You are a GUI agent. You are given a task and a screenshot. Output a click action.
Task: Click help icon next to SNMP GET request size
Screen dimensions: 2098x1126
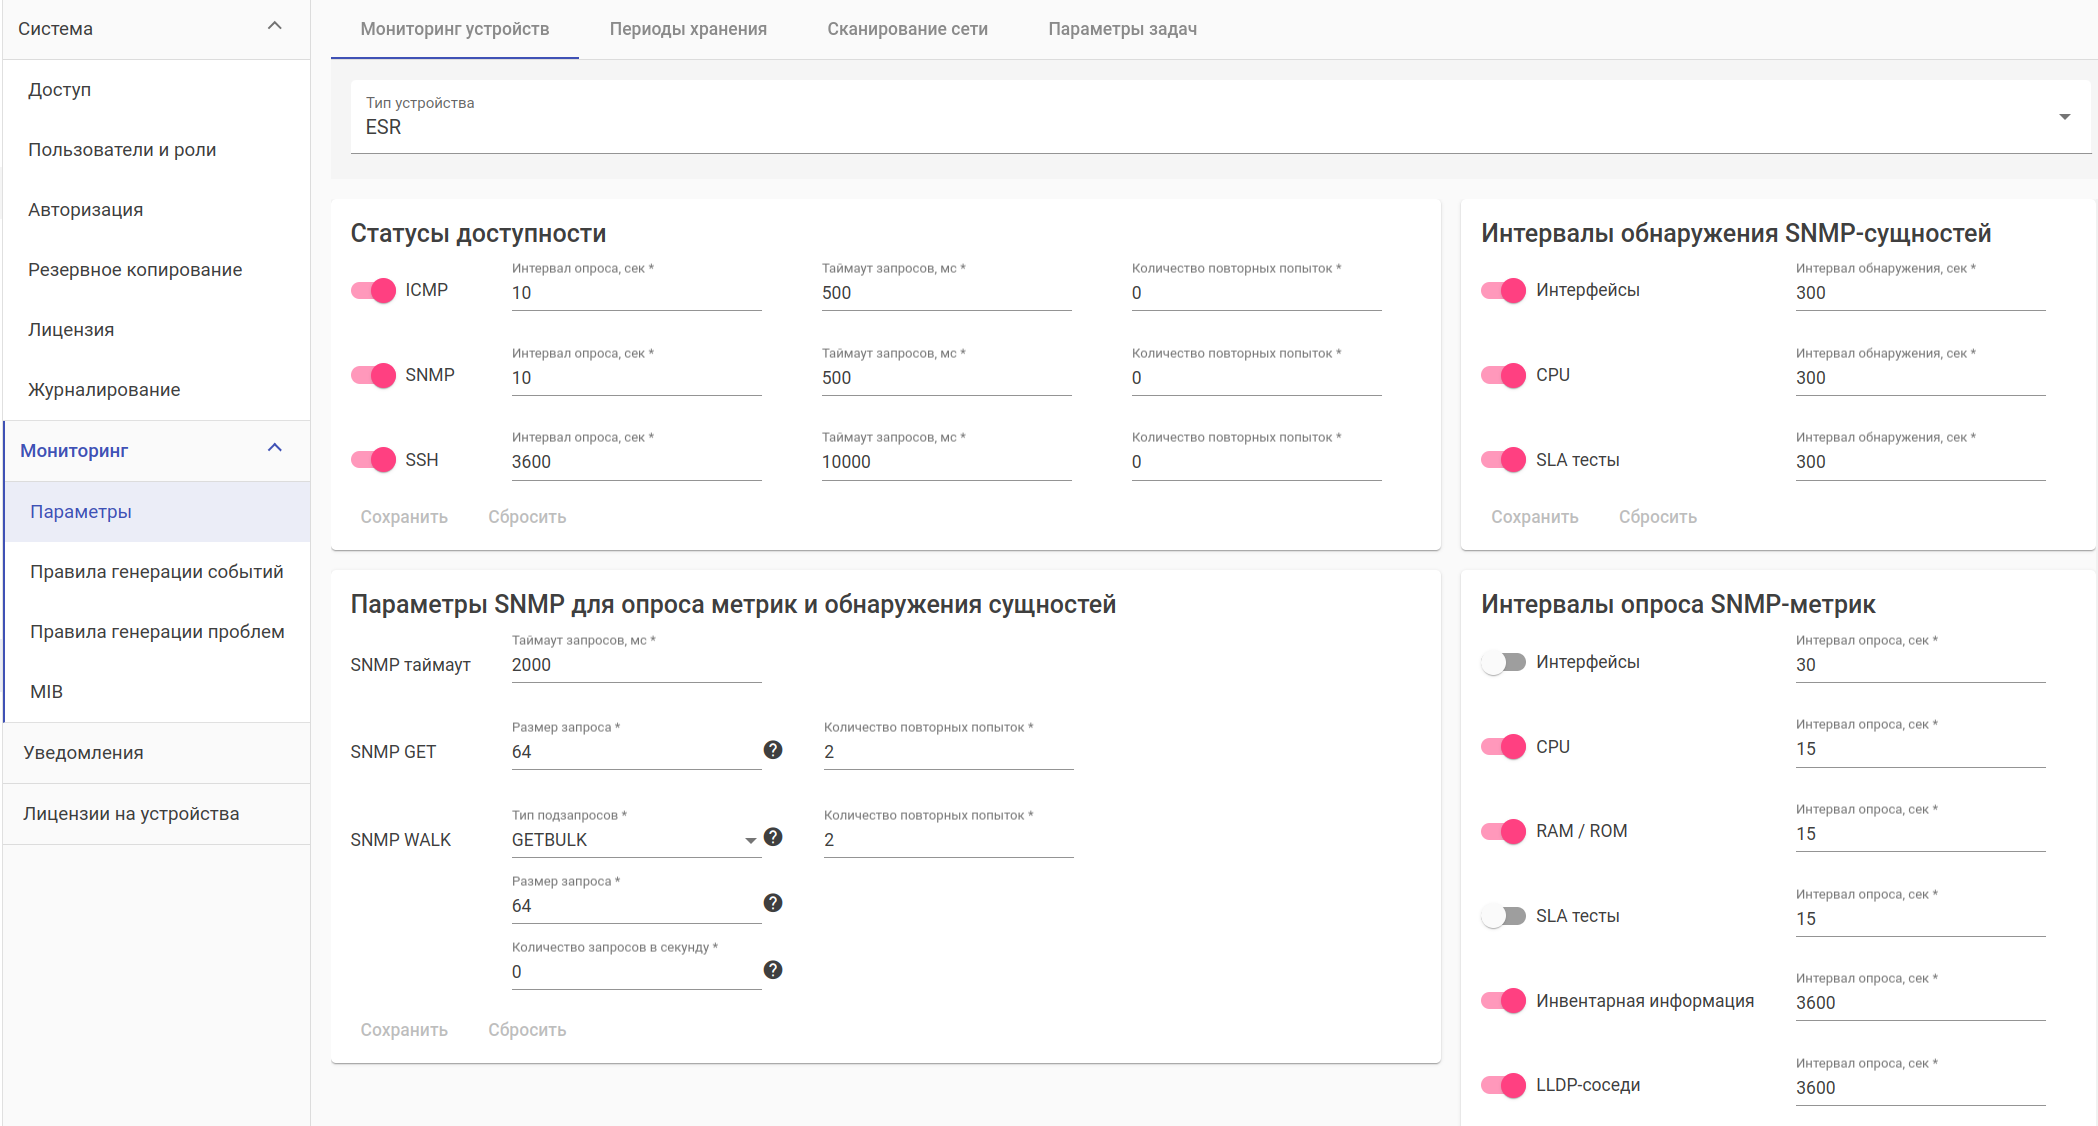(772, 750)
